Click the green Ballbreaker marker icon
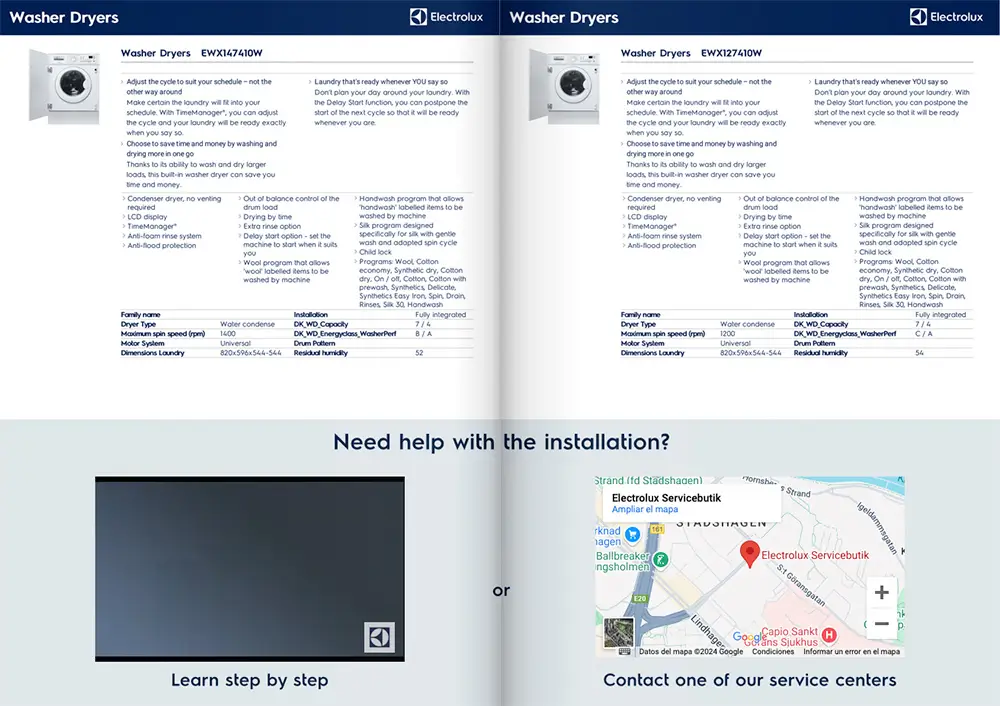 click(x=661, y=560)
